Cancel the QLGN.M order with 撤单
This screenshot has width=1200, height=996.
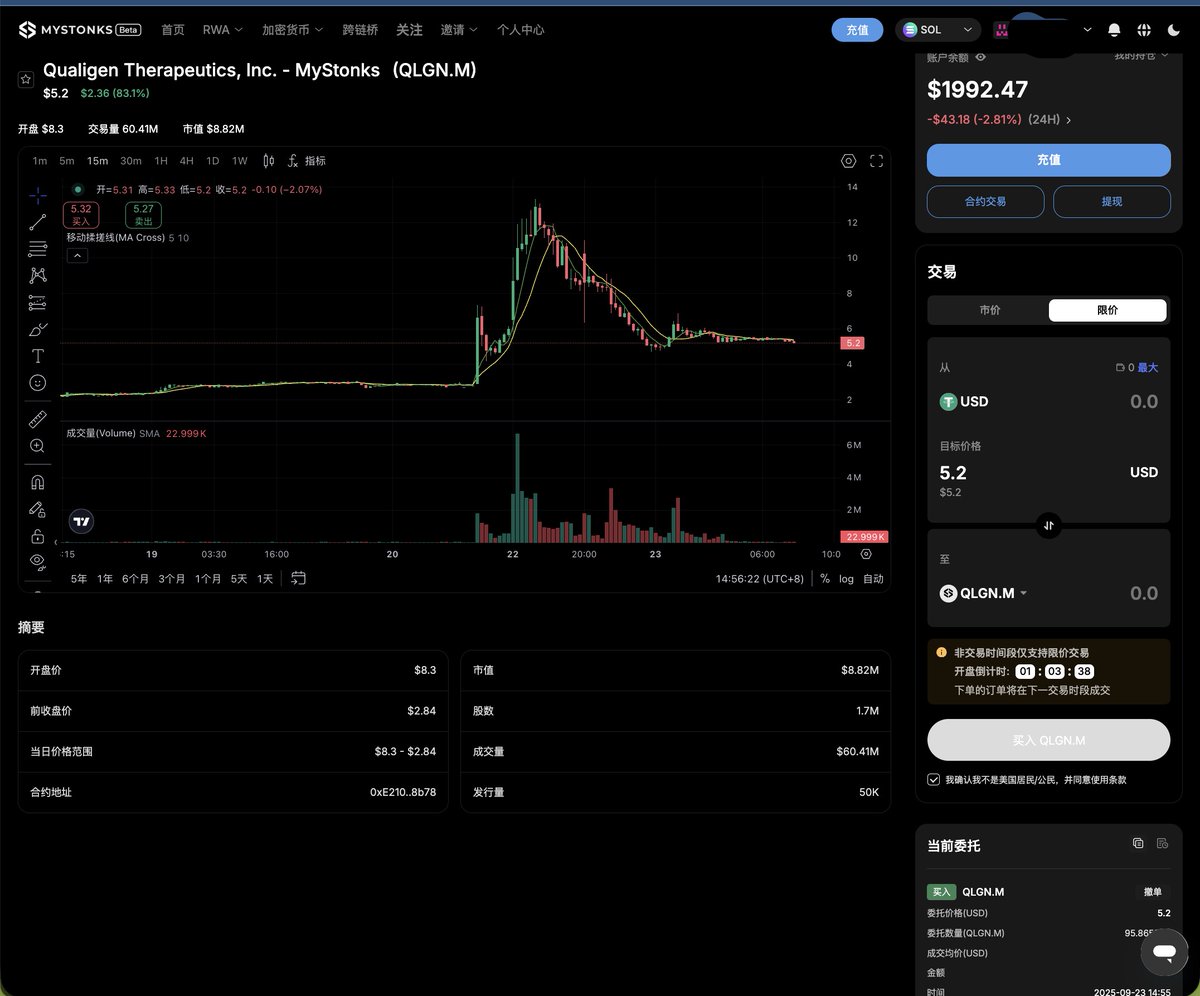click(1153, 892)
